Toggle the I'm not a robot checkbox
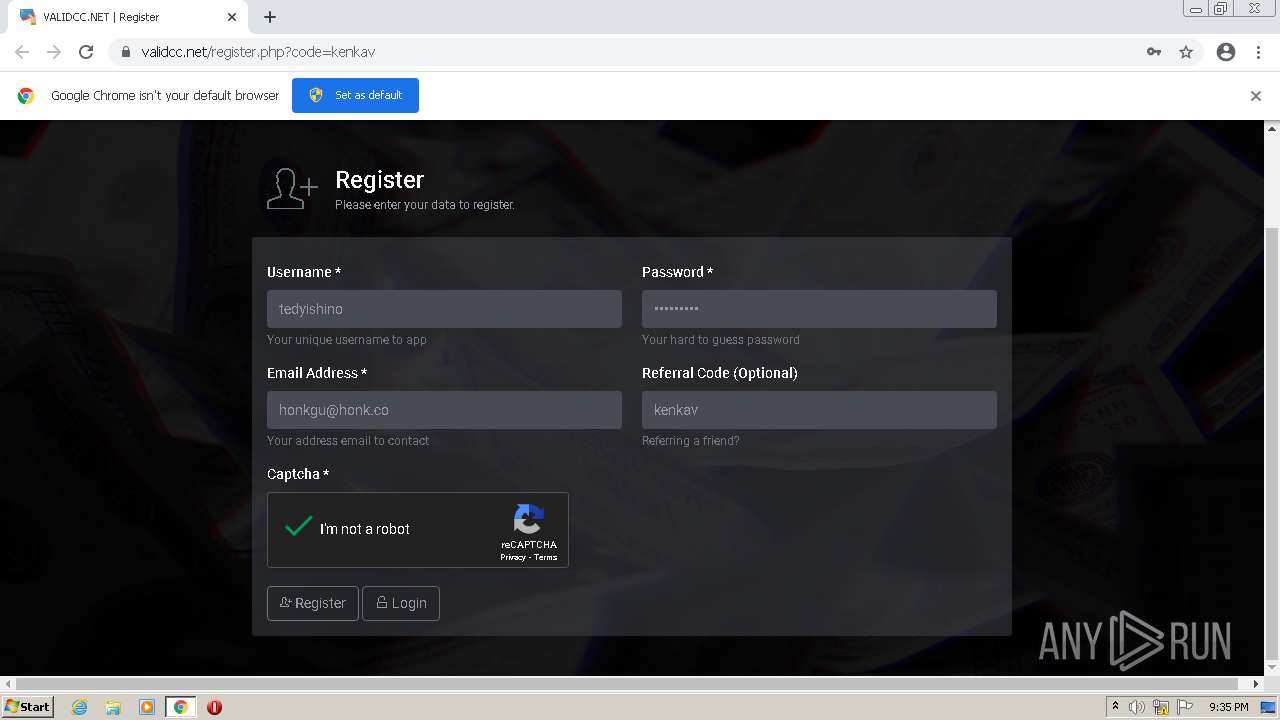This screenshot has height=720, width=1280. pos(298,527)
